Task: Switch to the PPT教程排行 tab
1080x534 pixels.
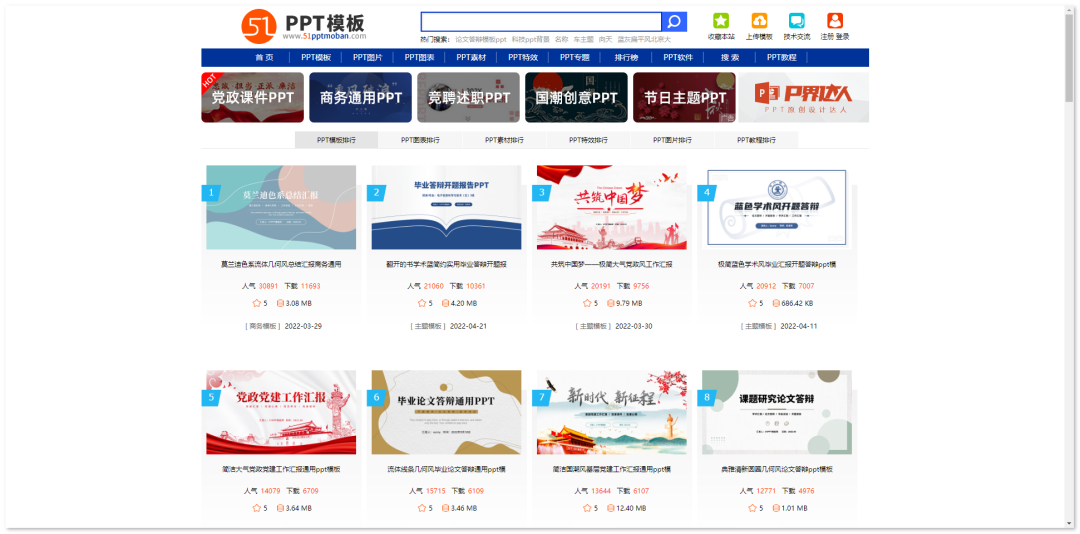Action: tap(756, 140)
